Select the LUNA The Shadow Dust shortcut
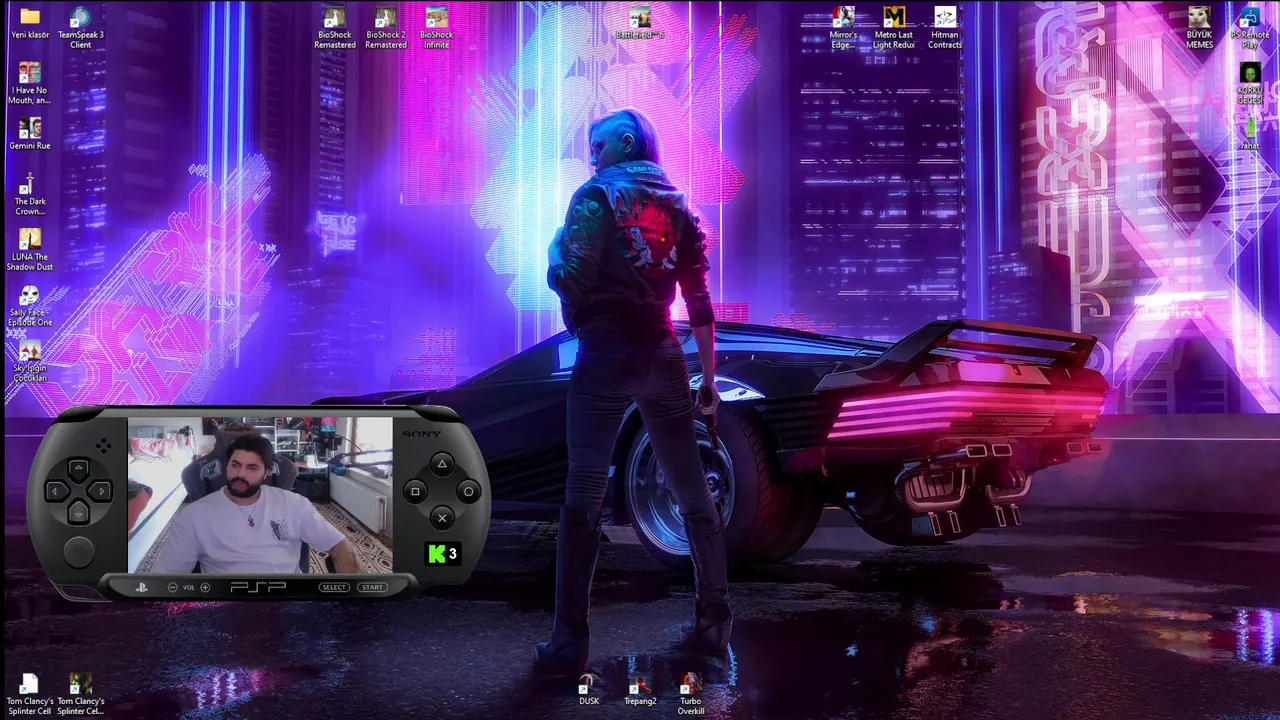This screenshot has height=720, width=1280. [x=30, y=239]
